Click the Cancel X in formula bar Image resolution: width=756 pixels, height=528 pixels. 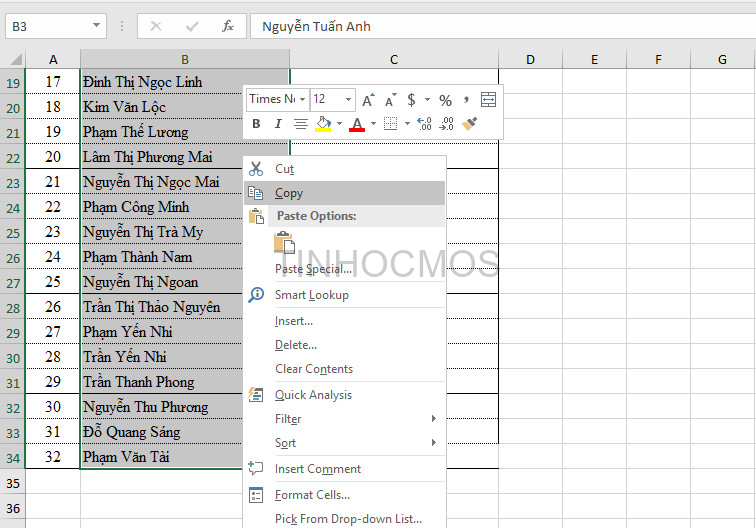156,26
